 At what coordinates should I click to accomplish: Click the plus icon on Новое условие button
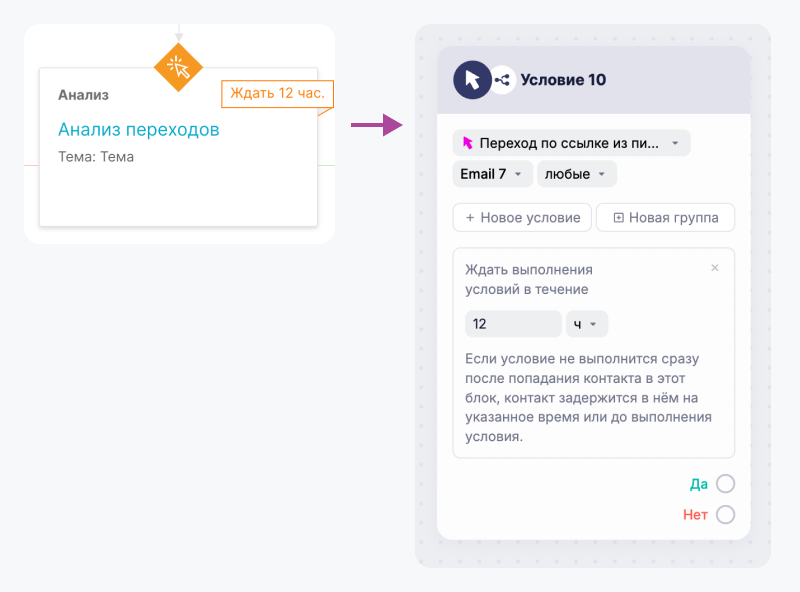click(x=470, y=217)
